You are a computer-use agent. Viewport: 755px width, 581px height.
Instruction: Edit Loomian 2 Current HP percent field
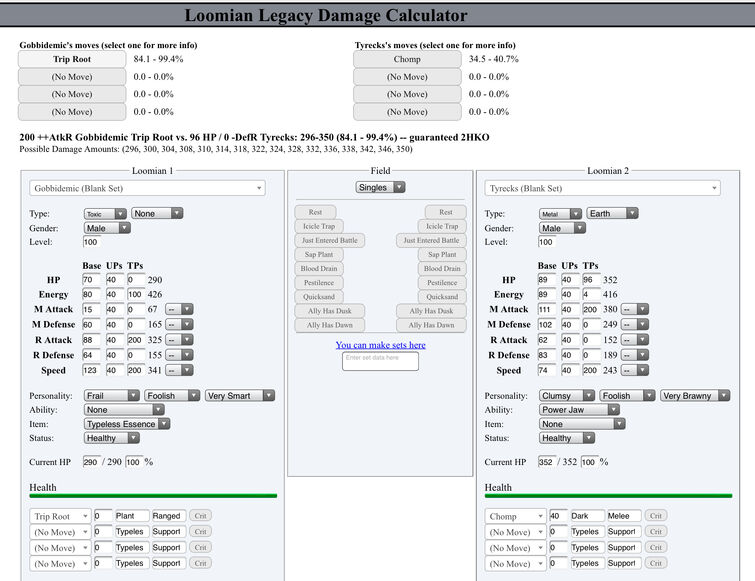(x=589, y=462)
